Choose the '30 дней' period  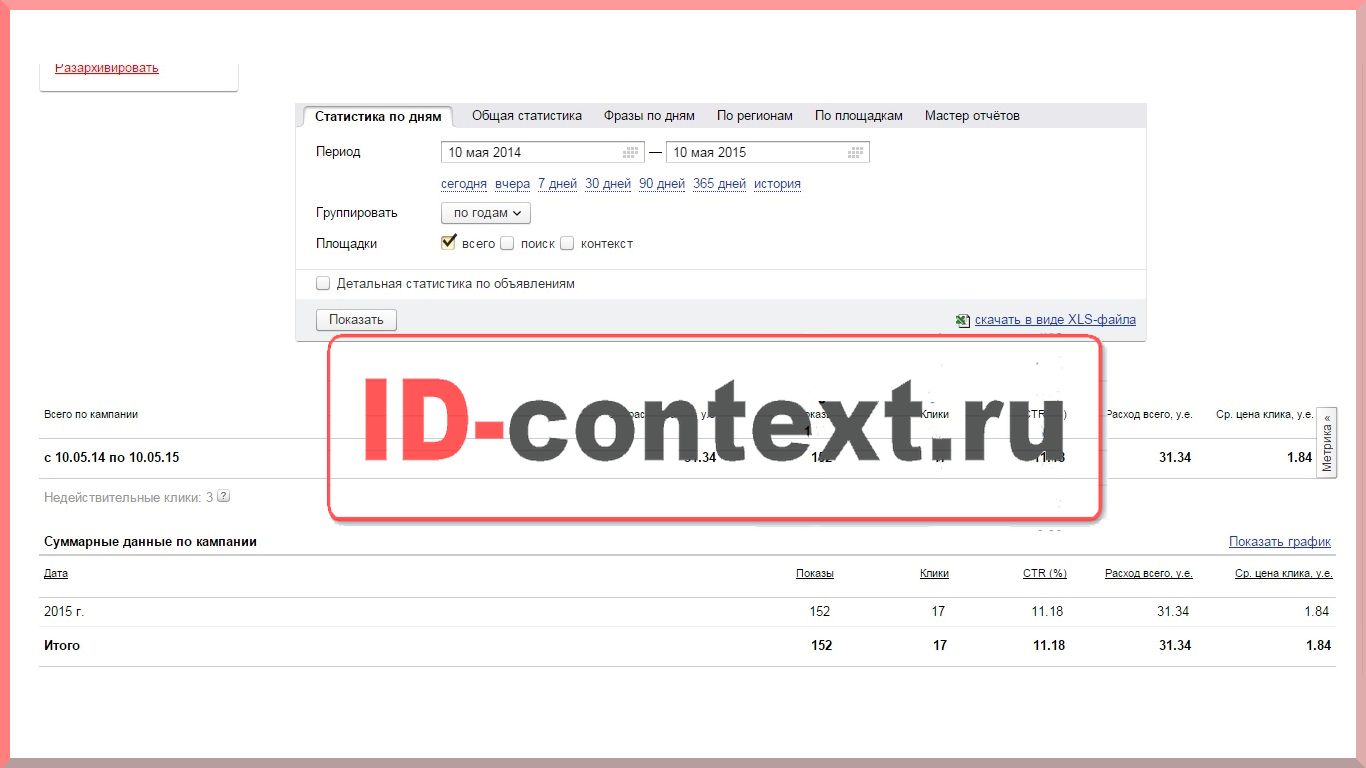pyautogui.click(x=608, y=184)
